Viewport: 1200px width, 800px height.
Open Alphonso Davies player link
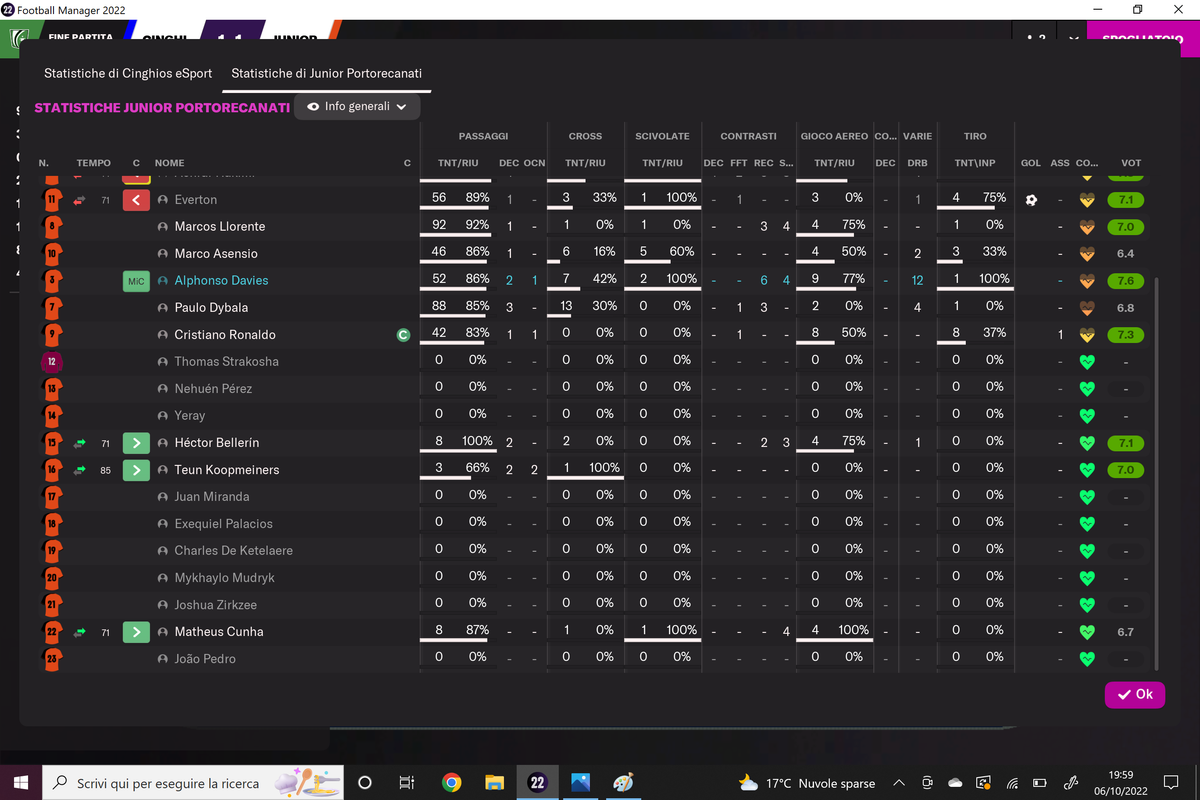(221, 281)
